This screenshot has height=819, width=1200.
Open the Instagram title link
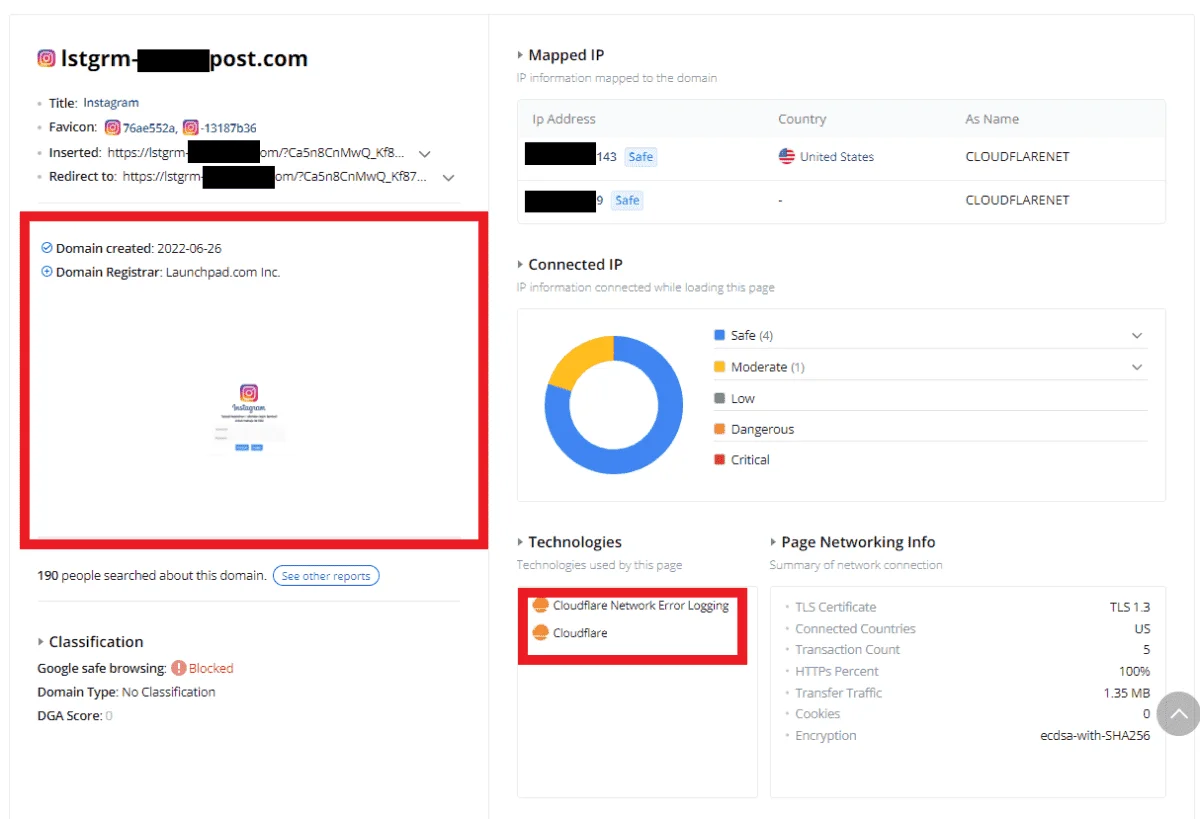pyautogui.click(x=111, y=103)
